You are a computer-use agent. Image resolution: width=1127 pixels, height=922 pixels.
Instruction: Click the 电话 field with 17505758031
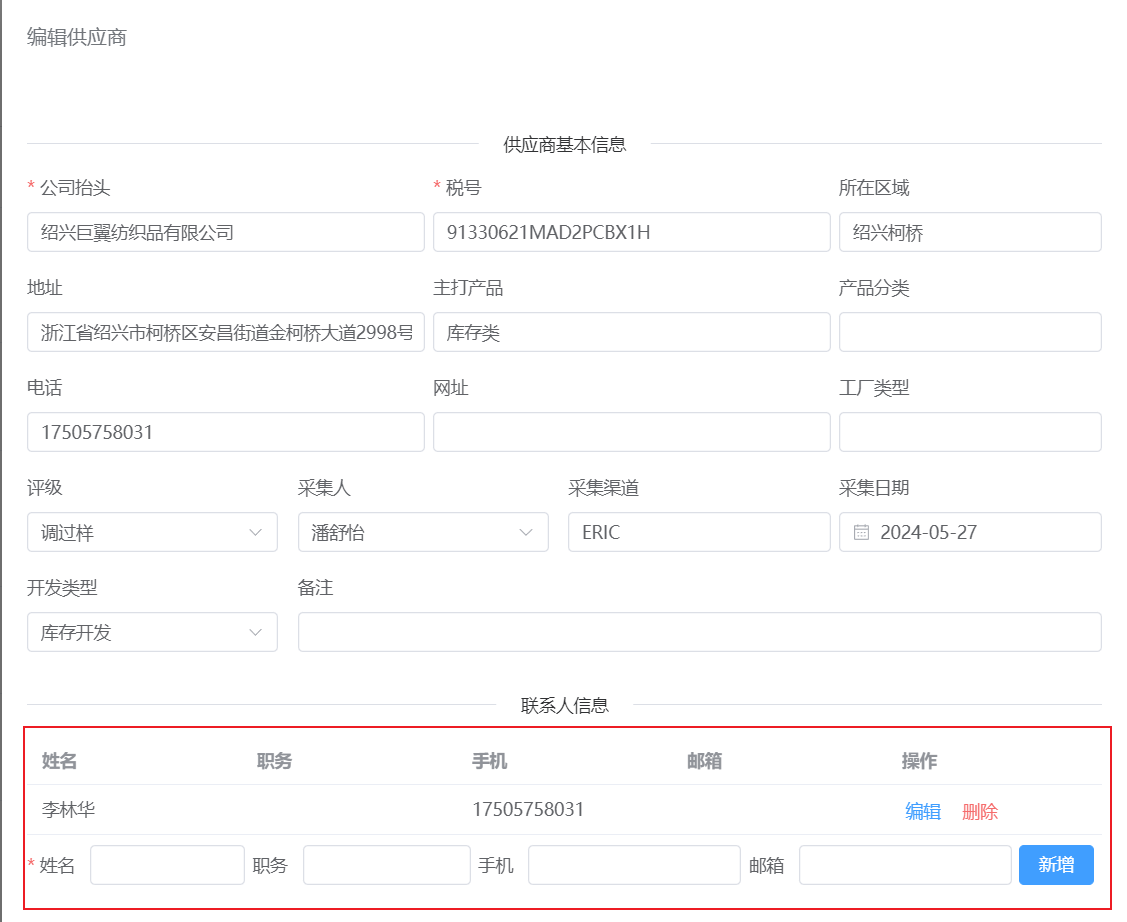pos(225,432)
